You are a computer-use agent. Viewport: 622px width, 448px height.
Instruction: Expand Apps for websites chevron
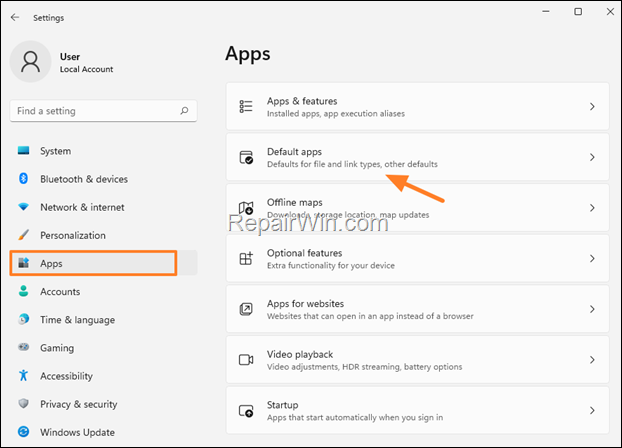592,309
